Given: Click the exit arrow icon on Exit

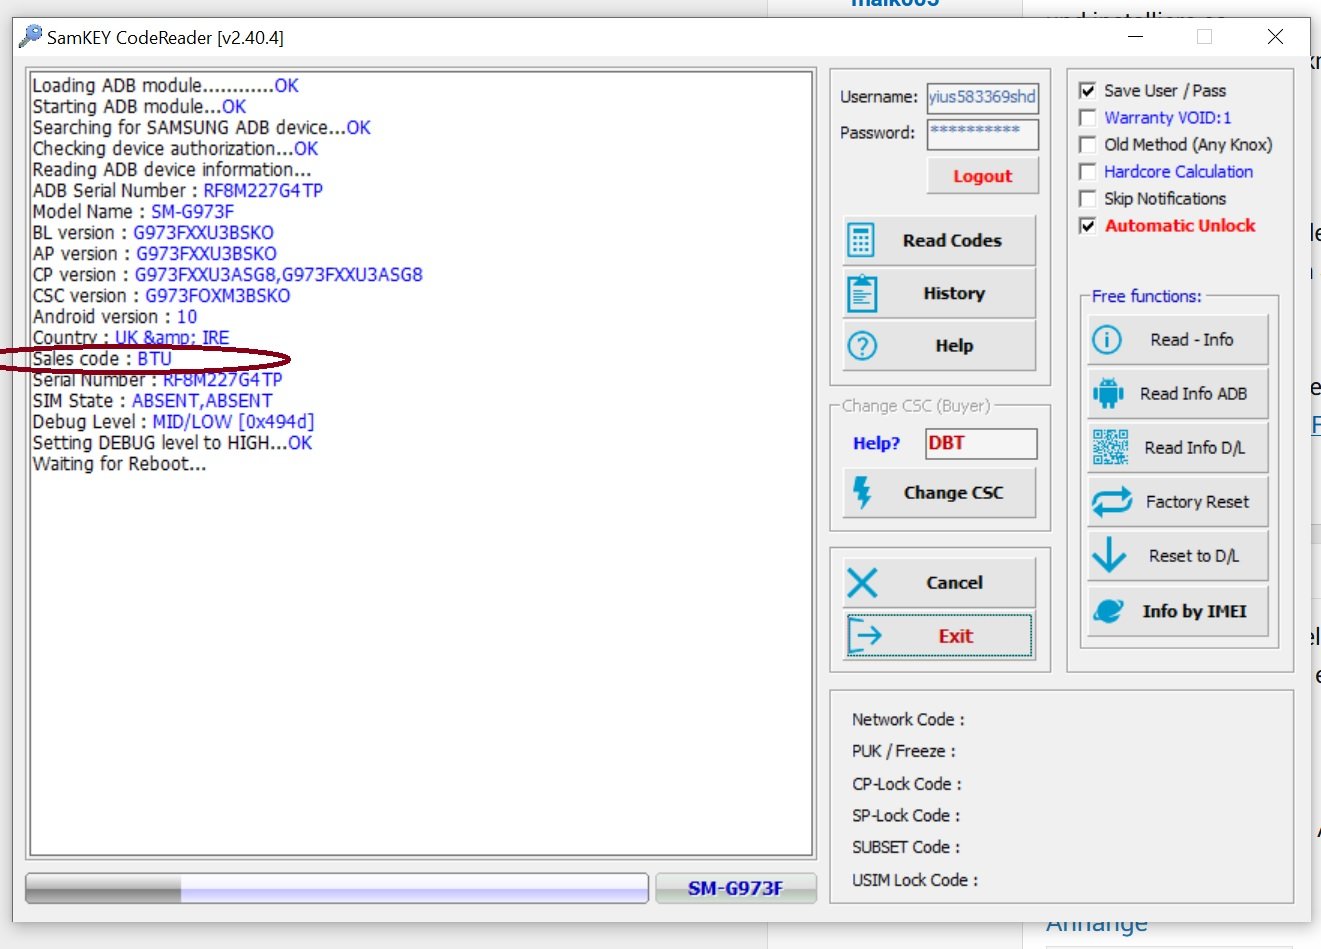Looking at the screenshot, I should (x=864, y=636).
